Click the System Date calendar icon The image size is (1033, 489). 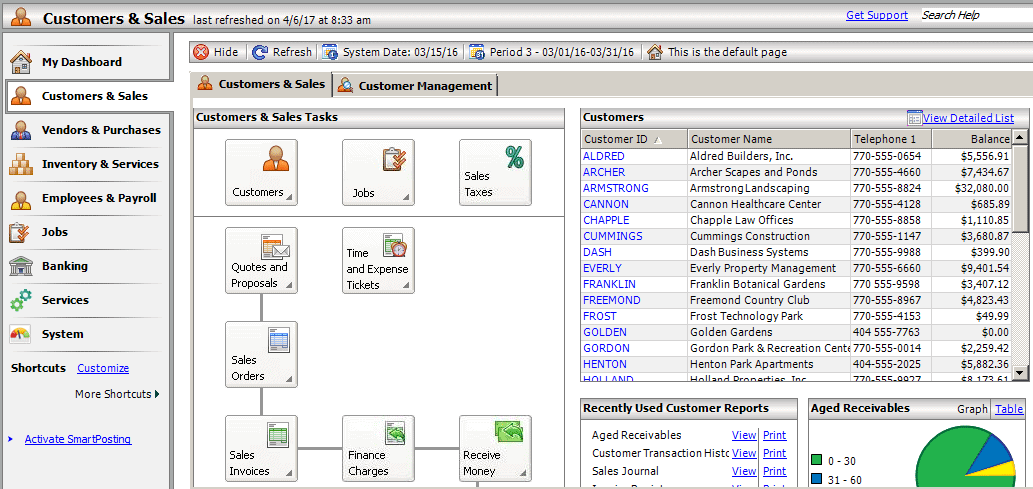[x=330, y=52]
